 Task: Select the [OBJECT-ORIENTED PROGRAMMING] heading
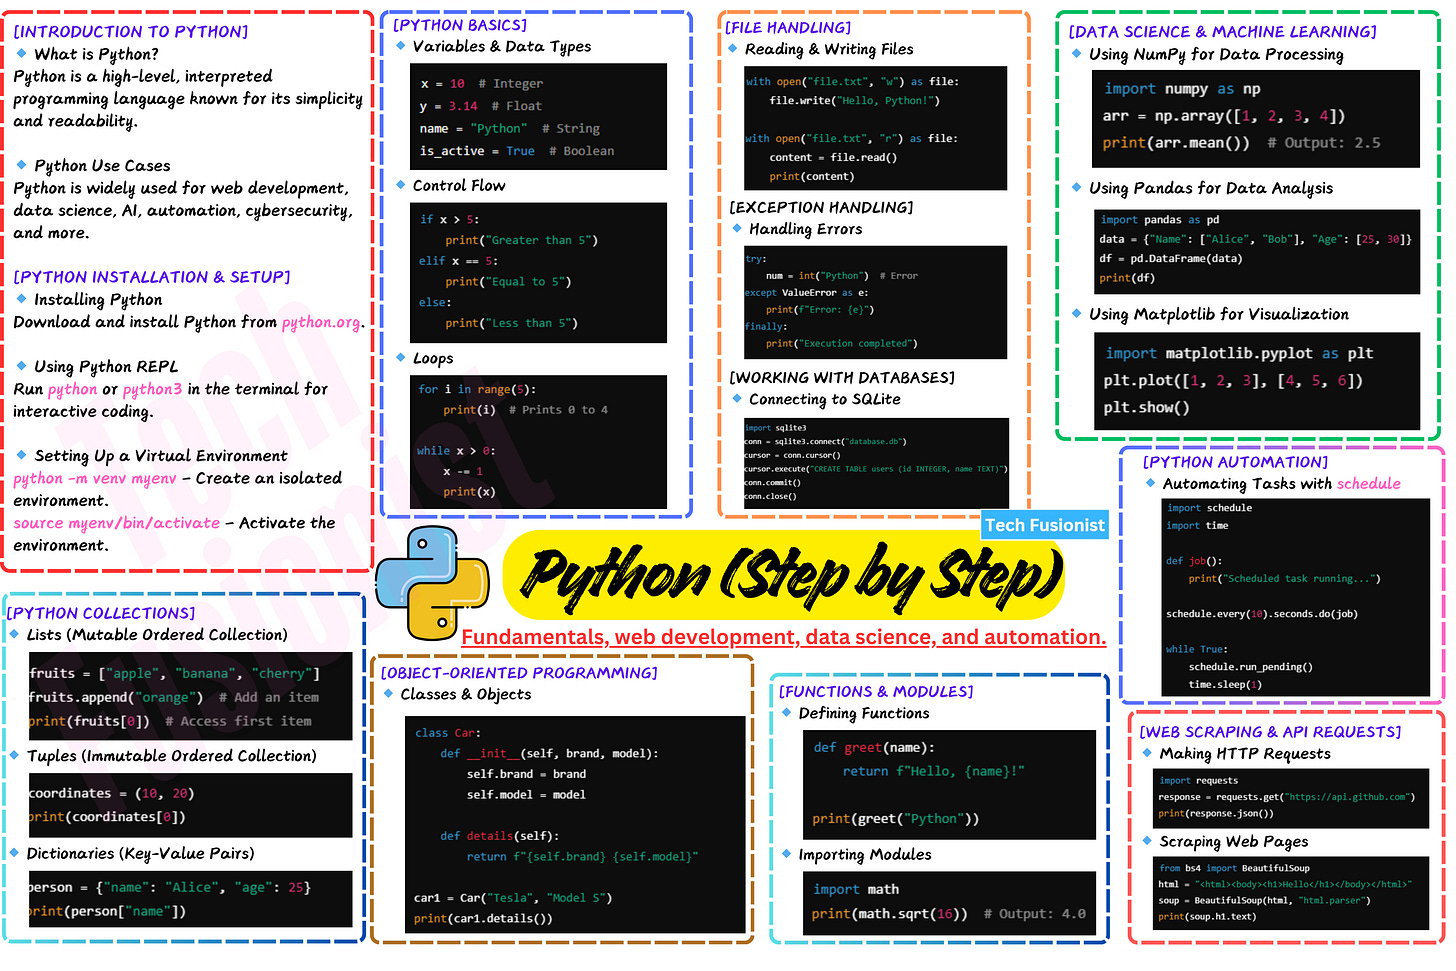519,673
